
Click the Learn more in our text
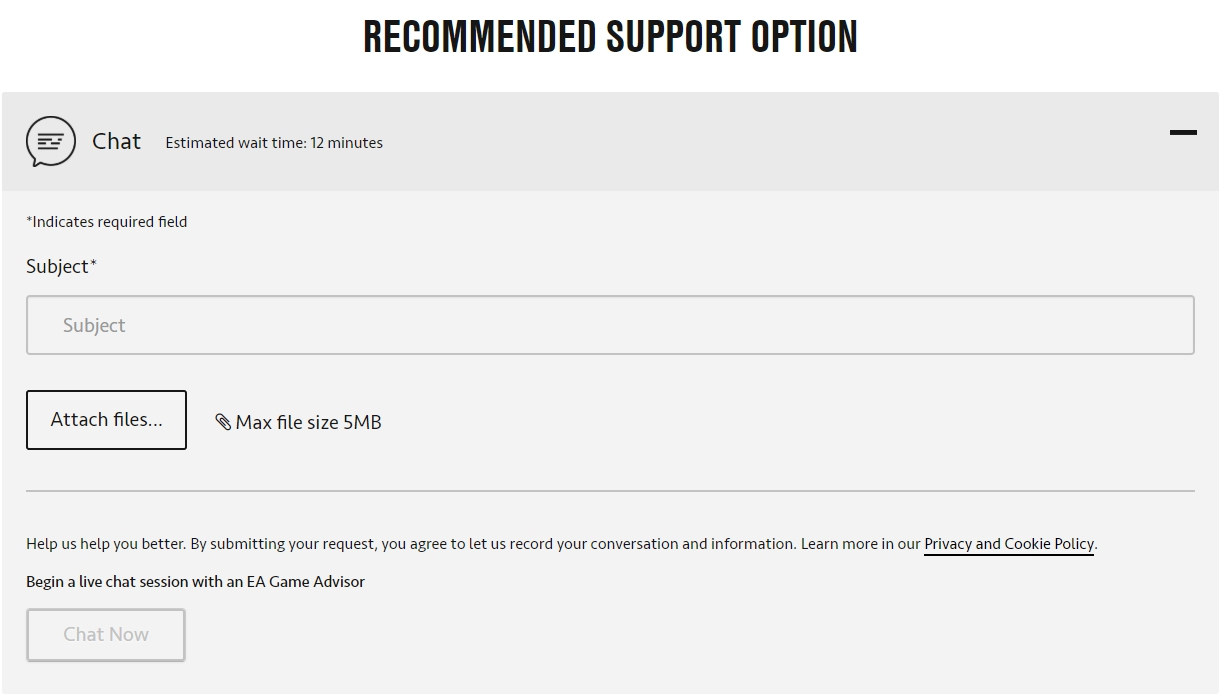(860, 544)
